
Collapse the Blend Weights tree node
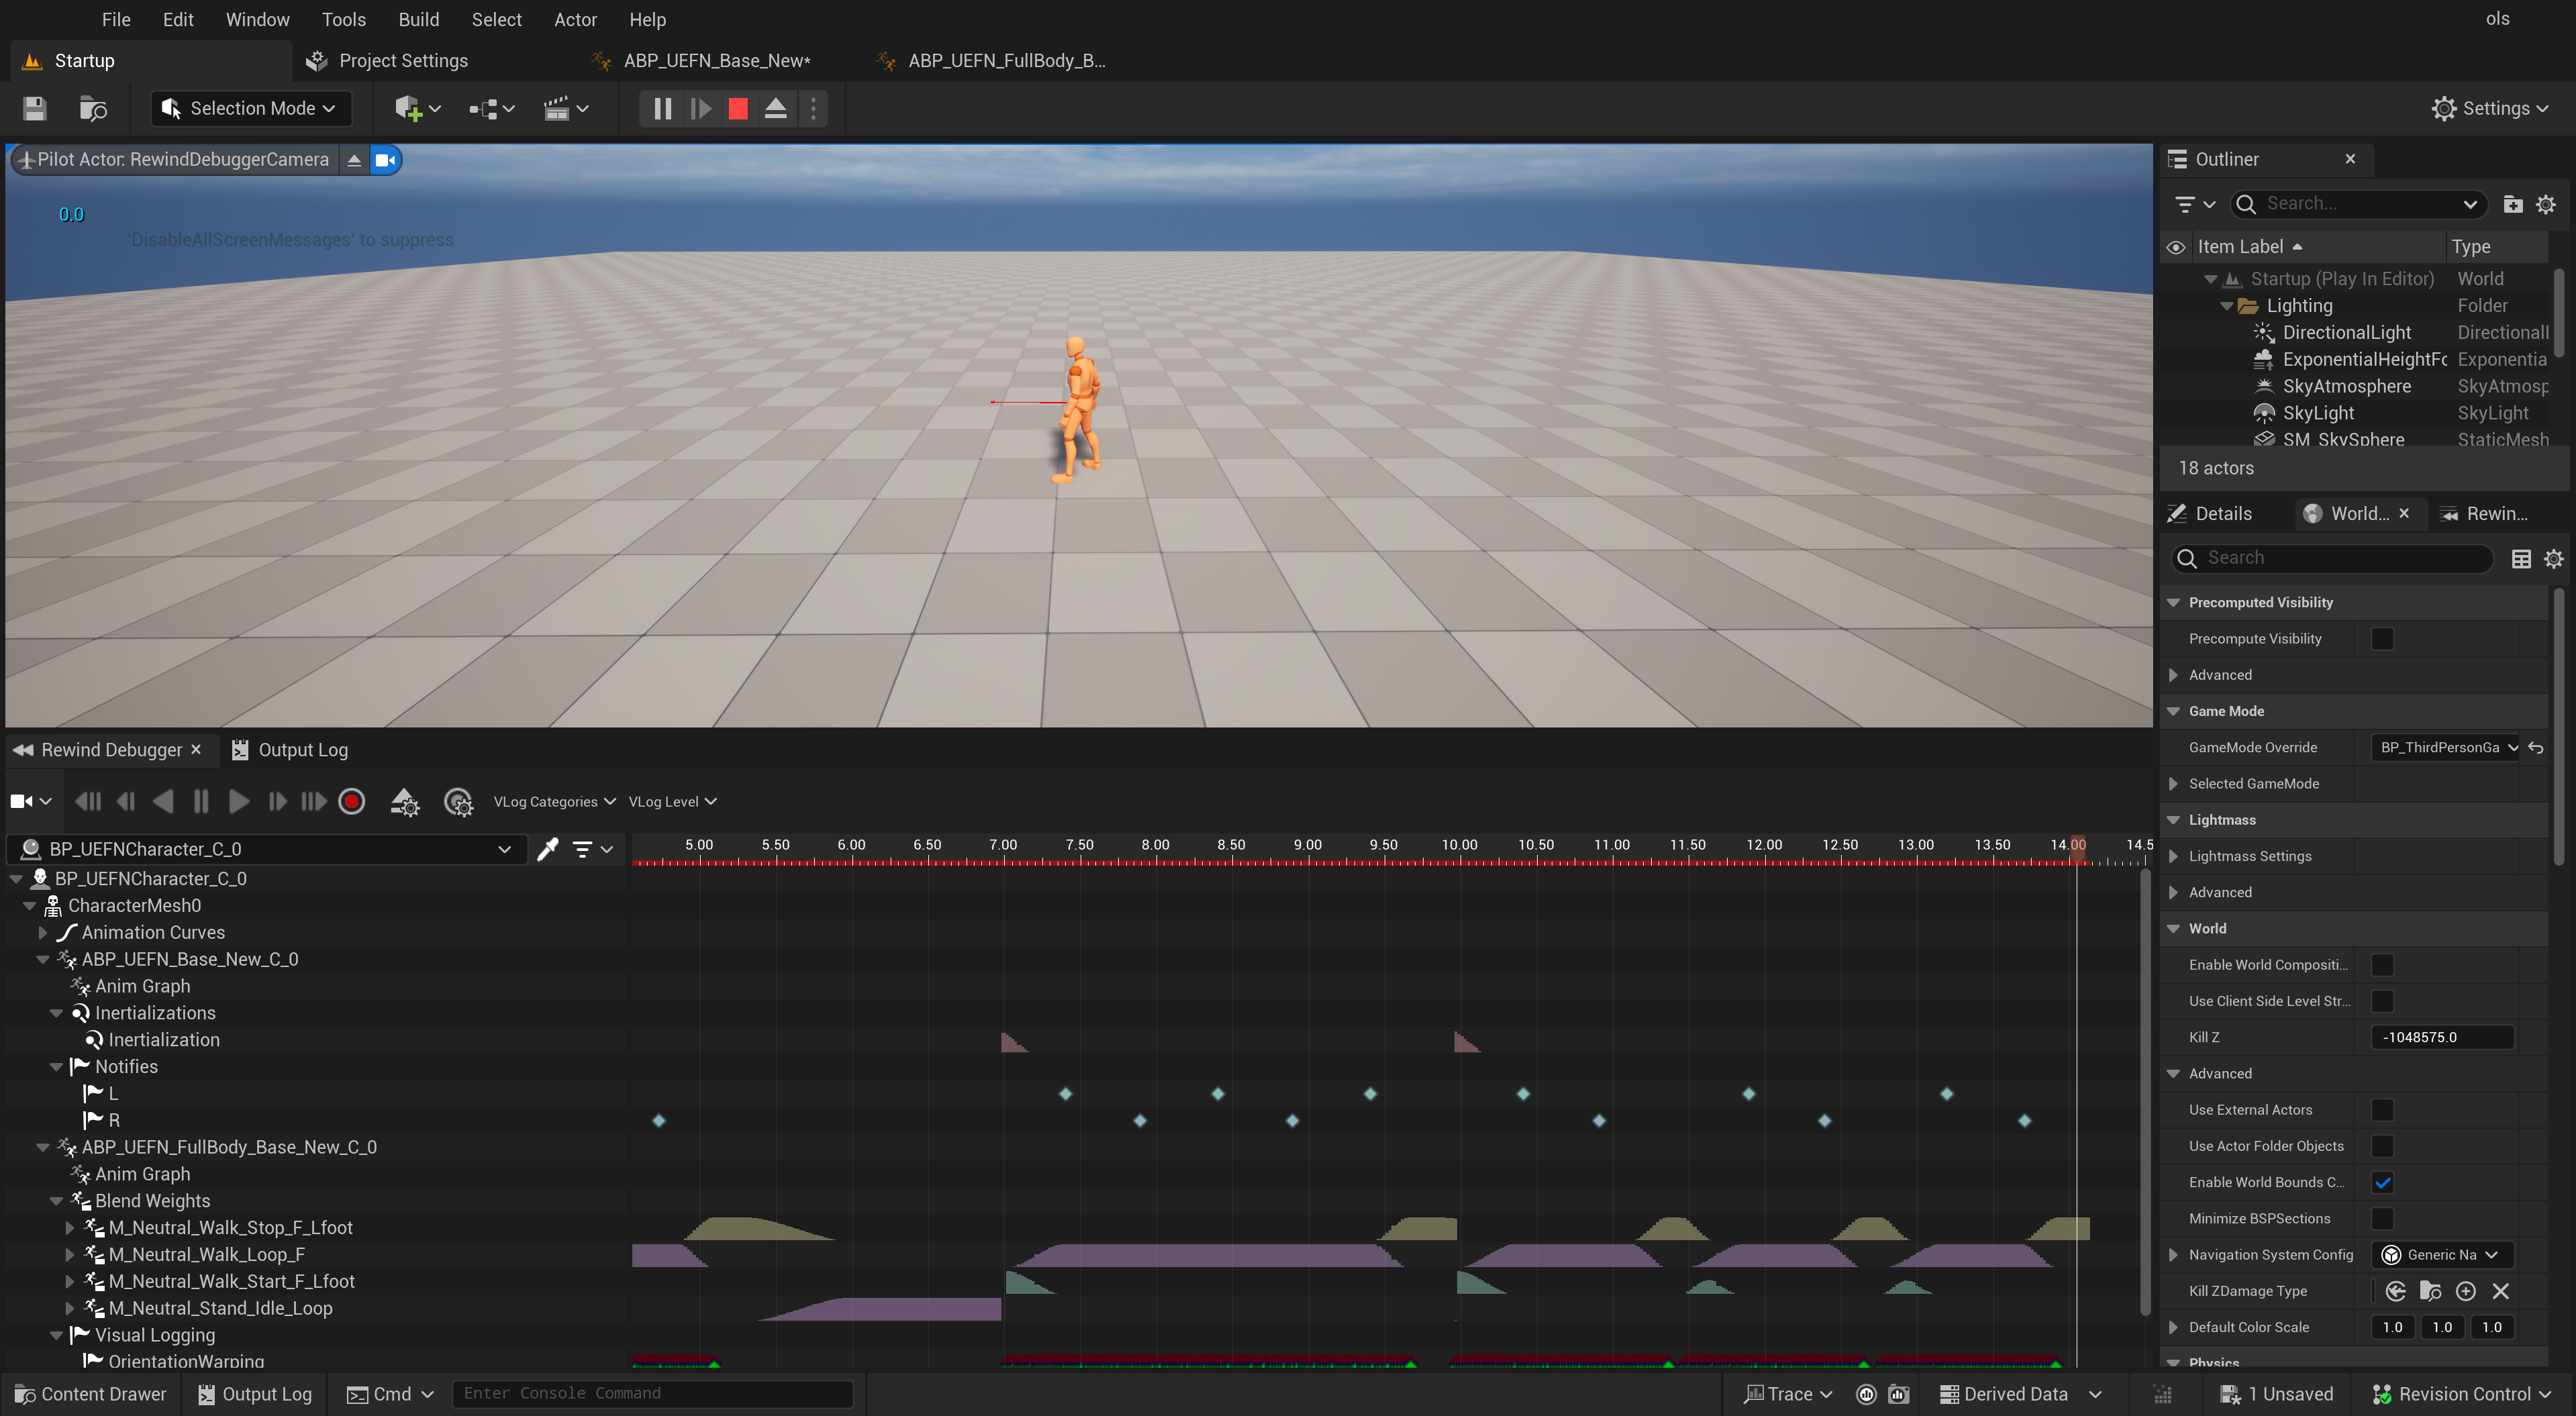tap(57, 1201)
